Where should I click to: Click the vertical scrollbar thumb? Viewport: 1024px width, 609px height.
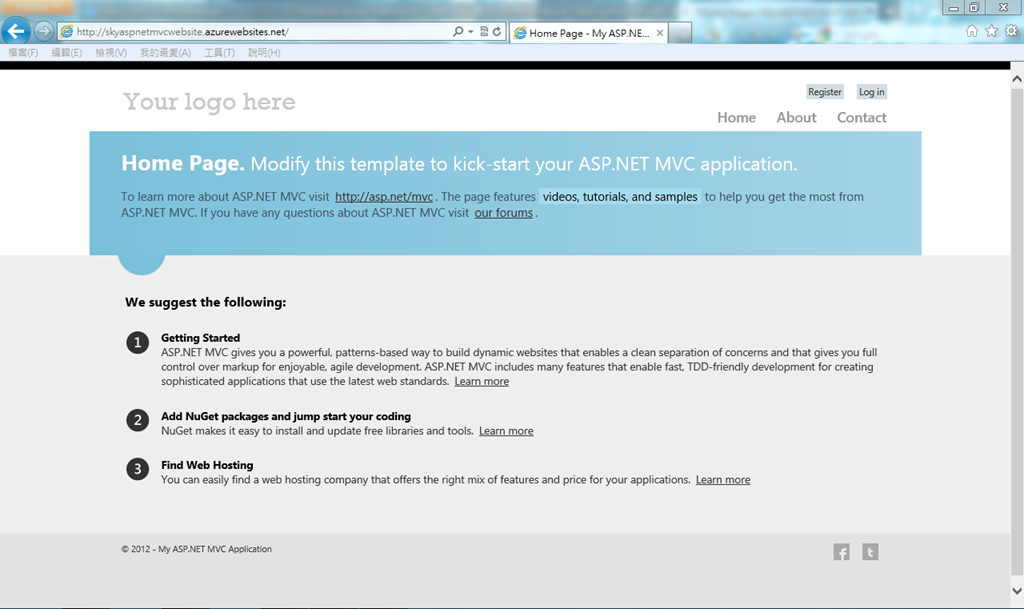tap(1017, 332)
